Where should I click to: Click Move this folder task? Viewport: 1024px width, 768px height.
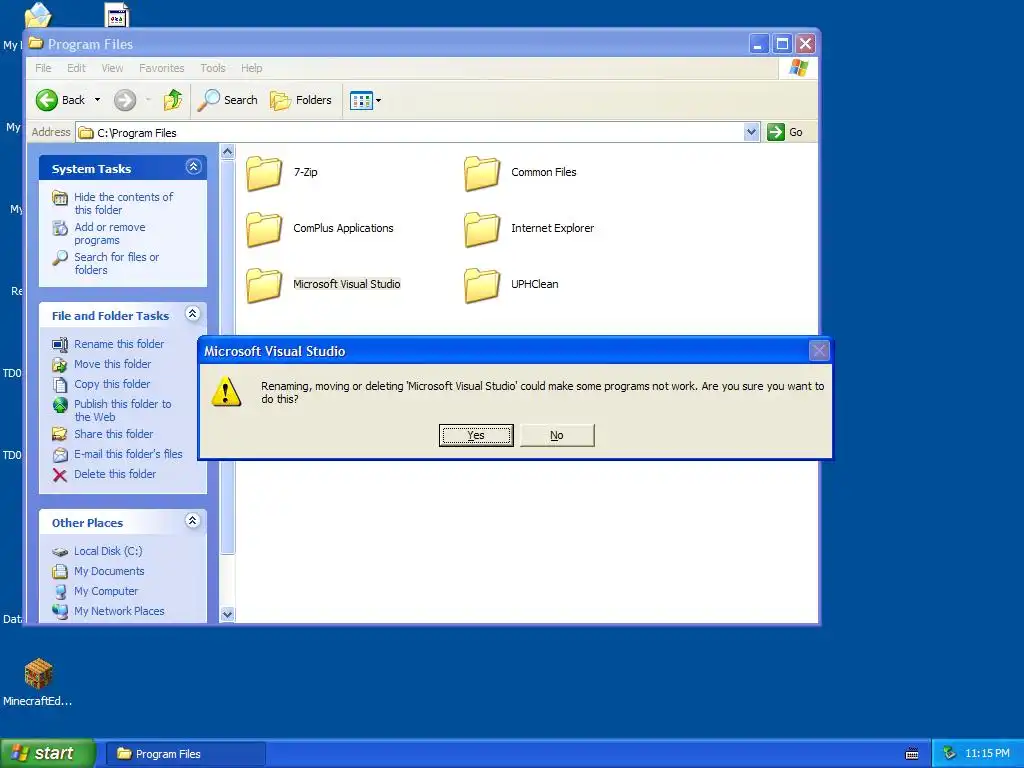[112, 364]
